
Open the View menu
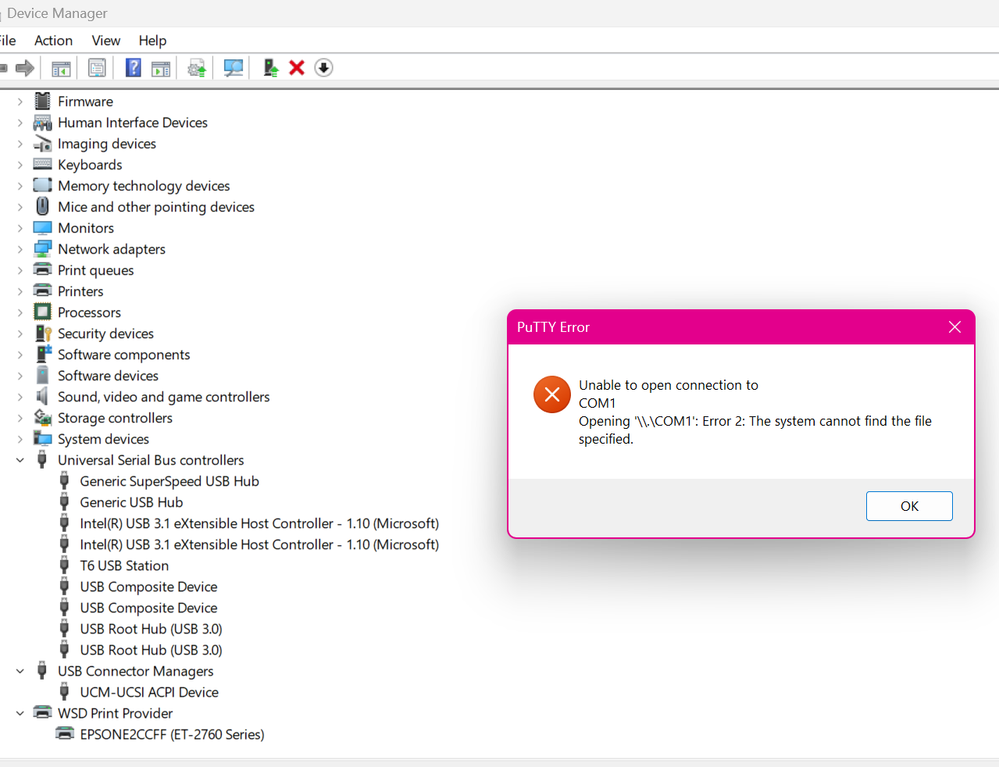(105, 40)
